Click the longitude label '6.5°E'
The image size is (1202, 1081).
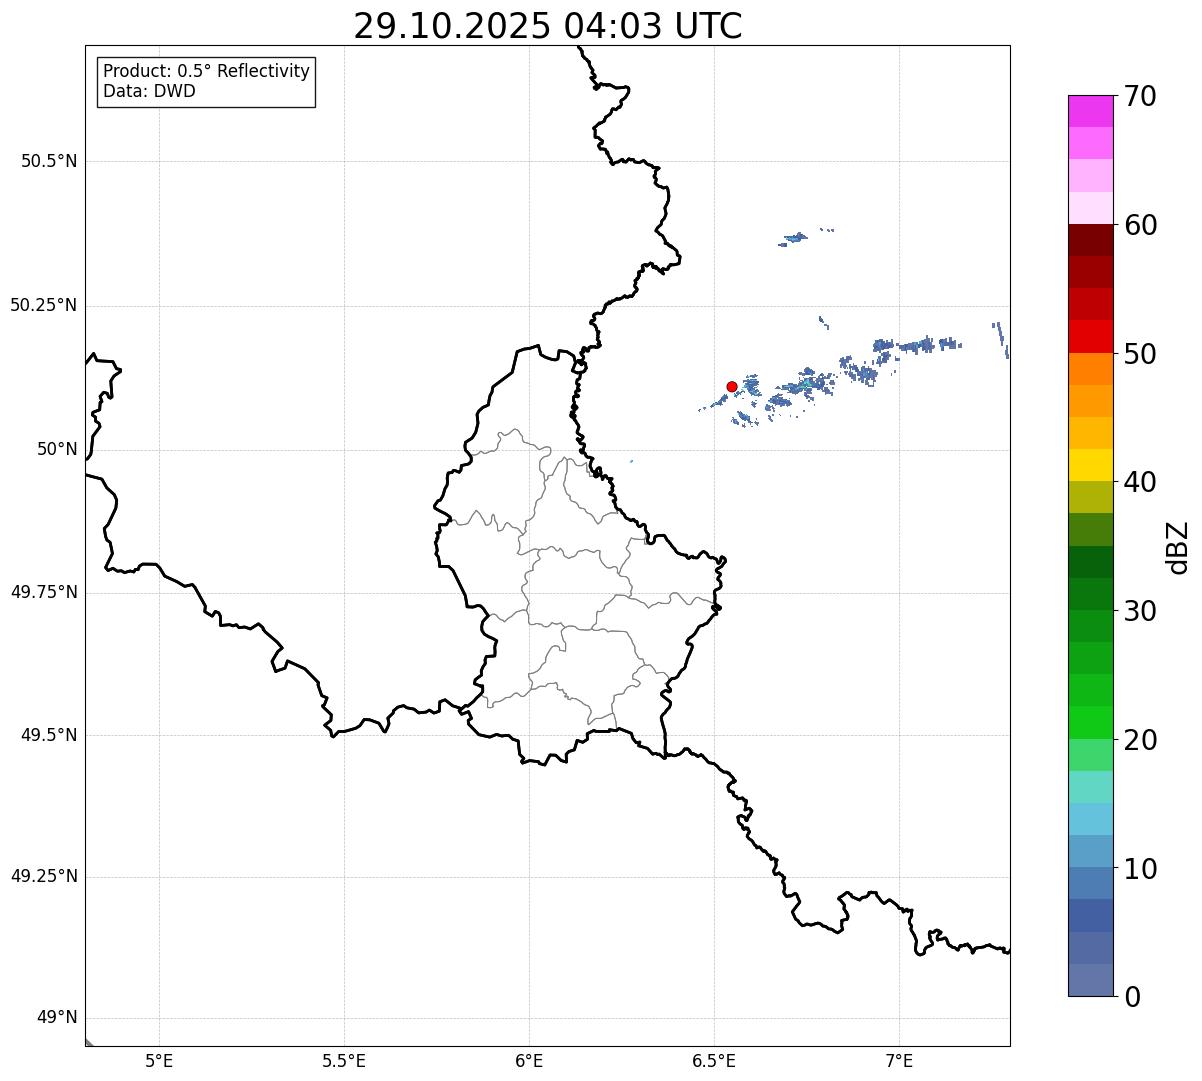pos(714,1061)
